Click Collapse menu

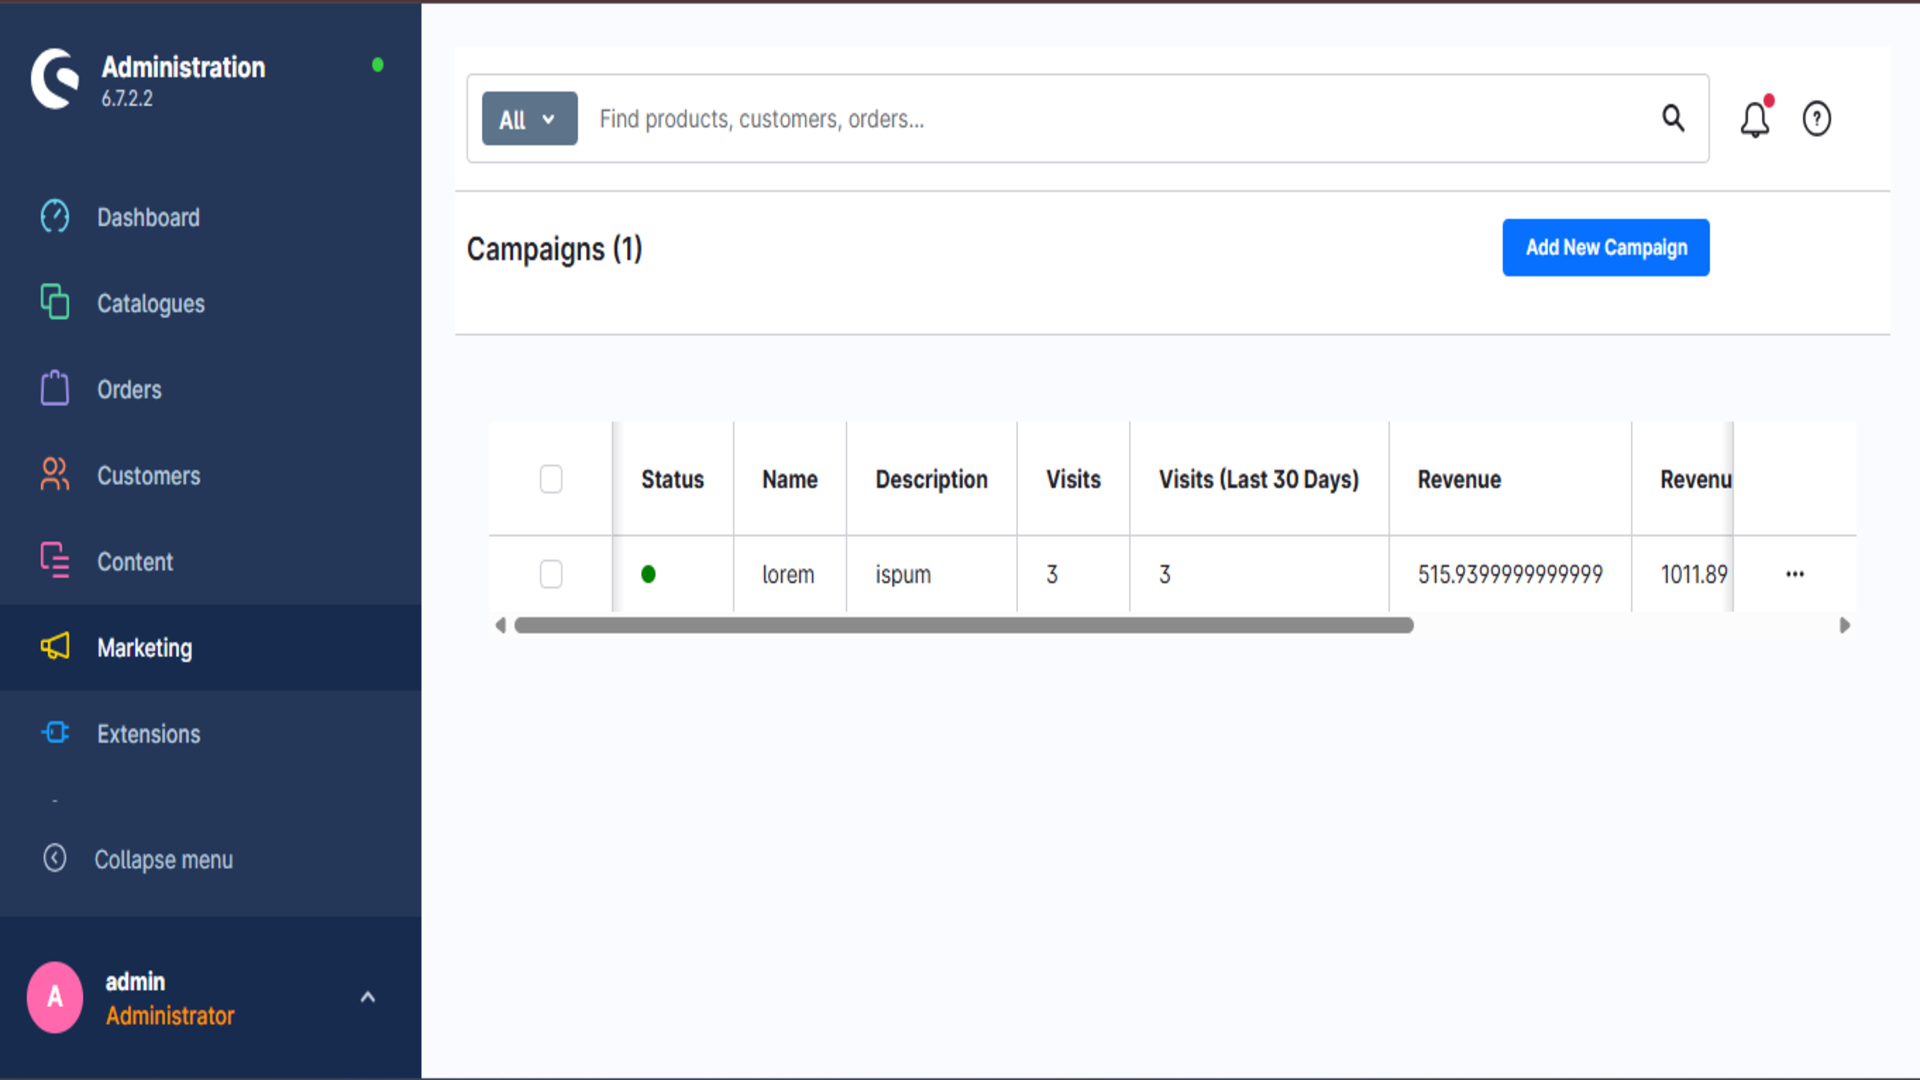(163, 860)
